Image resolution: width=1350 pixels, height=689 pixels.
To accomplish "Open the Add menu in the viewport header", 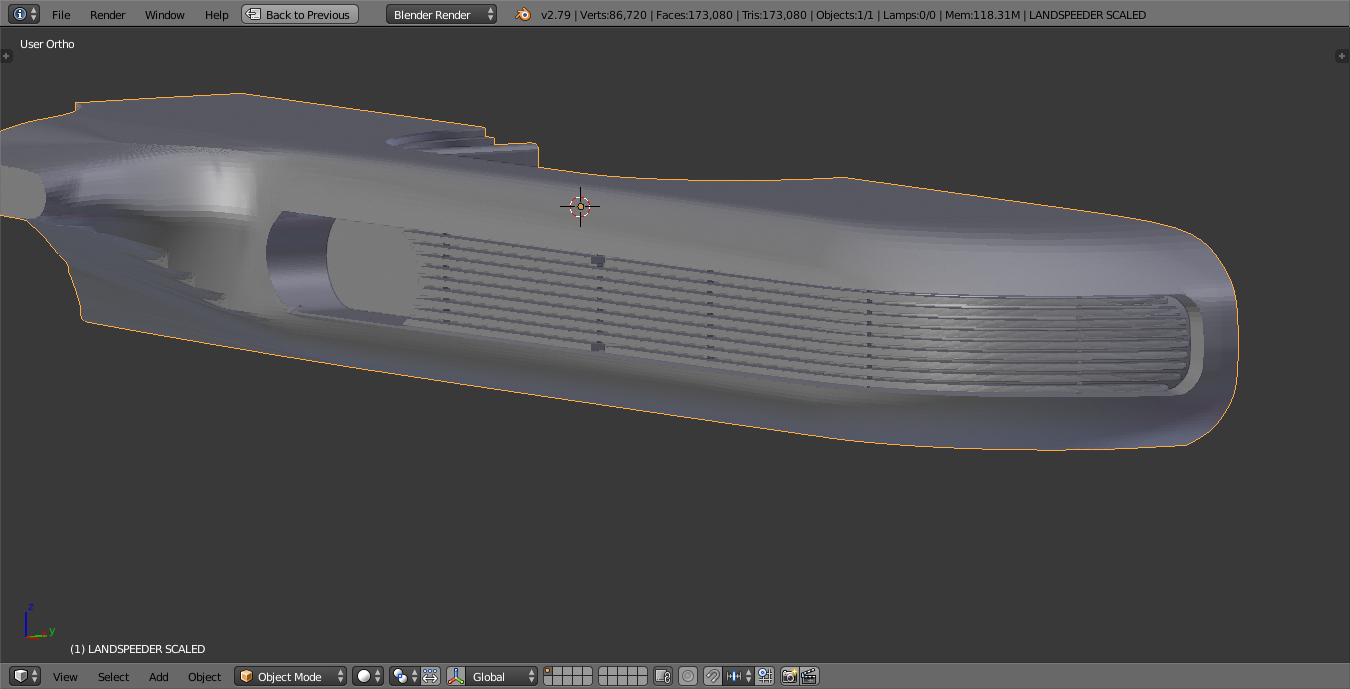I will (x=159, y=677).
